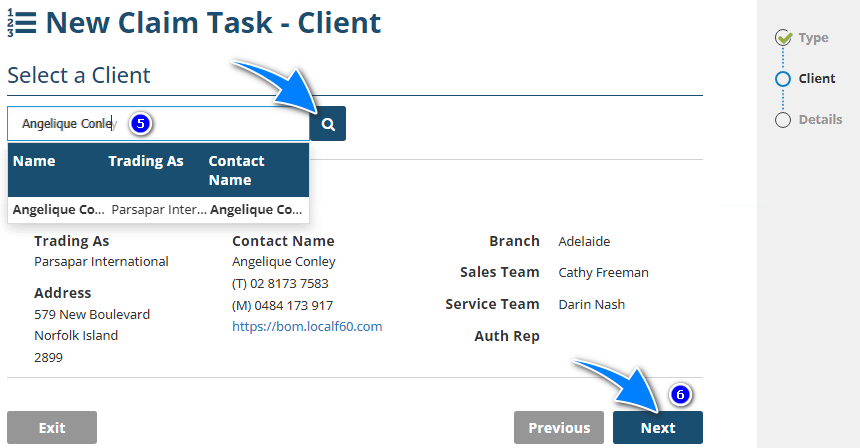Screen dimensions: 860x448
Task: Click the Type step checkmark icon
Action: (x=783, y=38)
